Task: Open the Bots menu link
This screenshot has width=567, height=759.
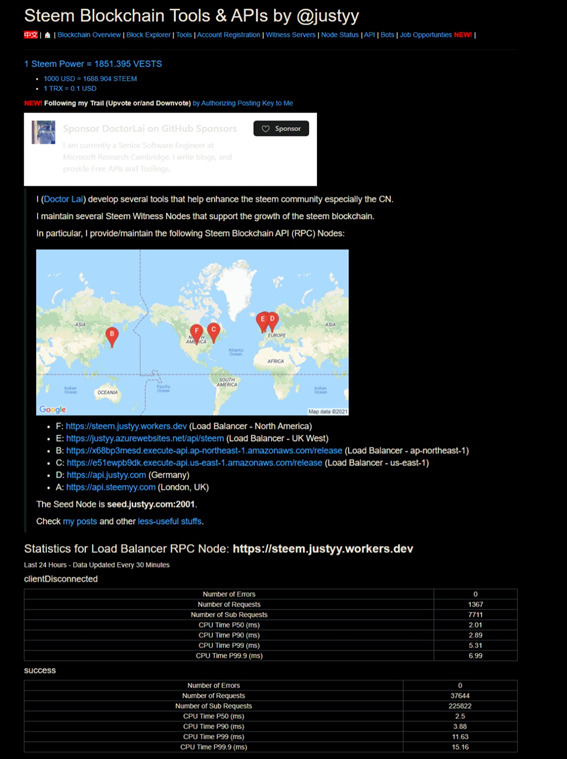Action: coord(387,35)
